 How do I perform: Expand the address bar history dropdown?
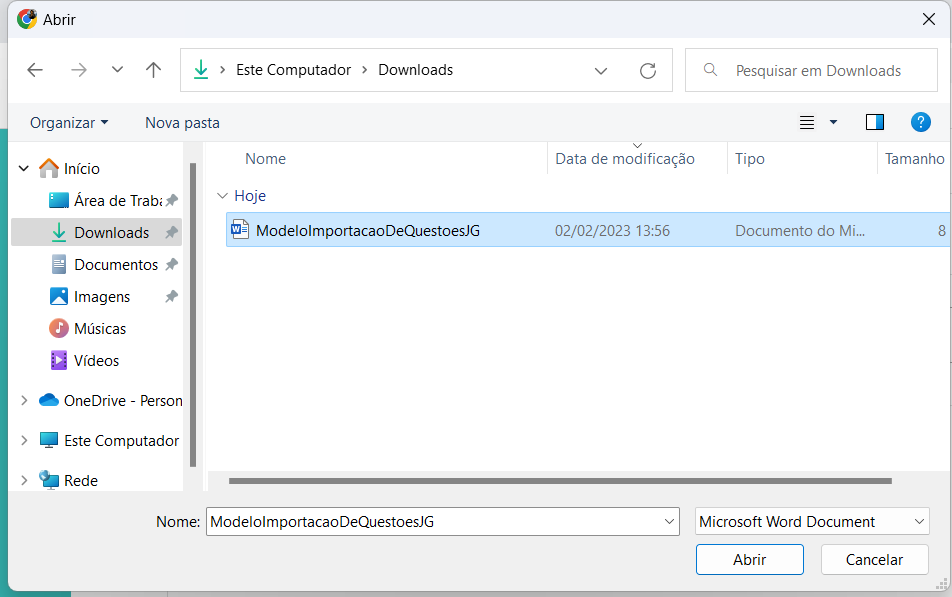tap(601, 71)
